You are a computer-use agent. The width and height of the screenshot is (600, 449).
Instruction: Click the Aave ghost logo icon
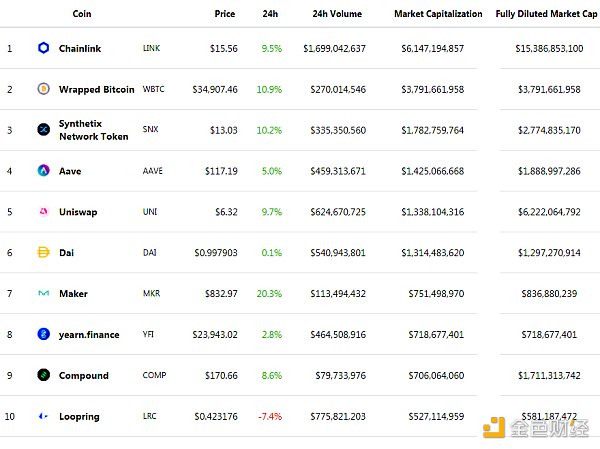click(43, 171)
